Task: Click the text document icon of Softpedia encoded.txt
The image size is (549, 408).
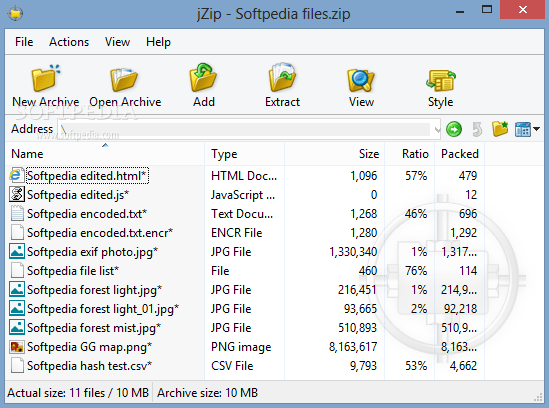Action: point(16,213)
